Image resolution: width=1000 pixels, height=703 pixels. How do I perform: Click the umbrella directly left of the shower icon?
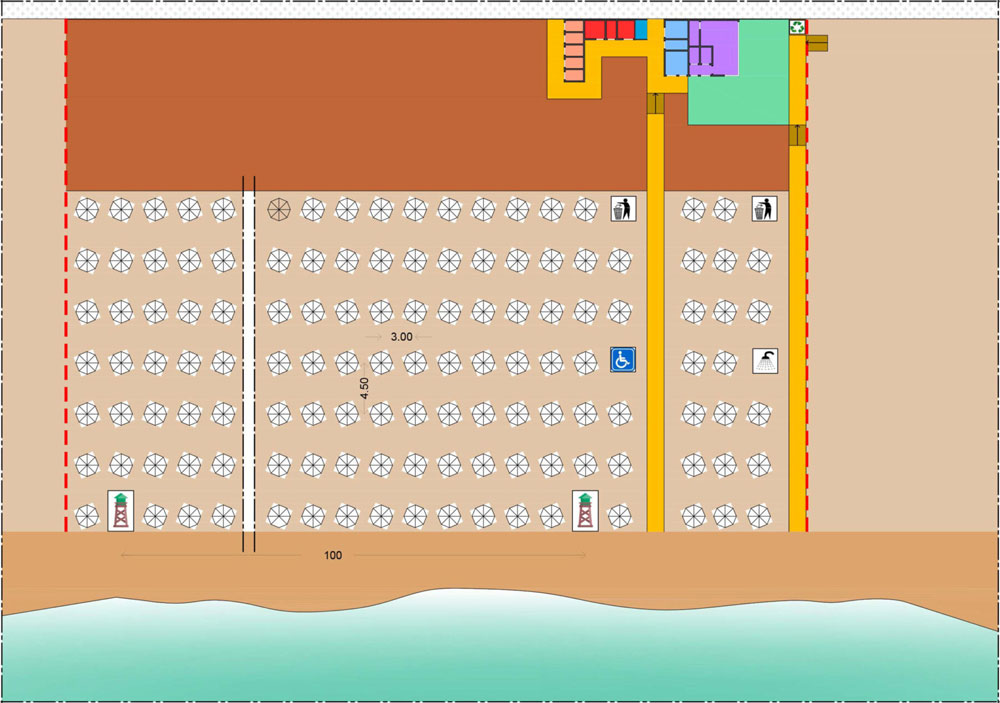[x=725, y=362]
